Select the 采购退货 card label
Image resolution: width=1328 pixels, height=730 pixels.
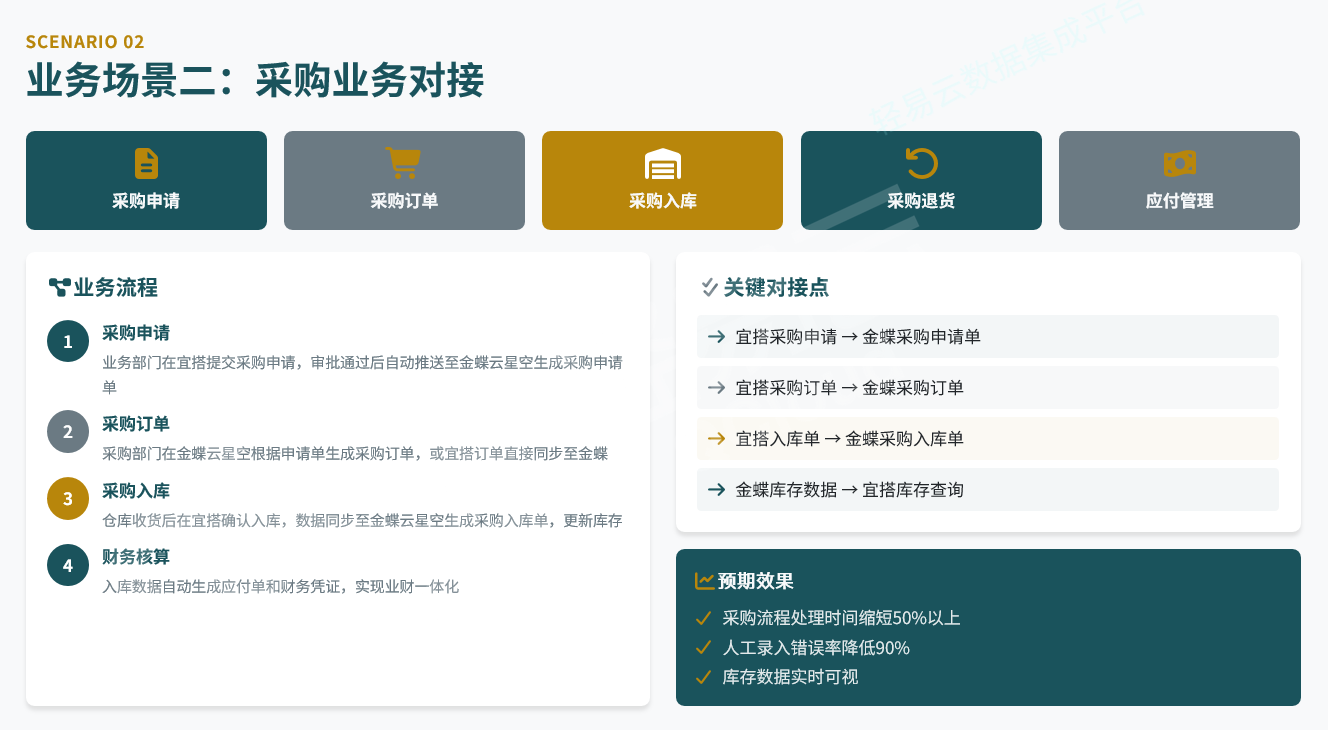[x=921, y=201]
